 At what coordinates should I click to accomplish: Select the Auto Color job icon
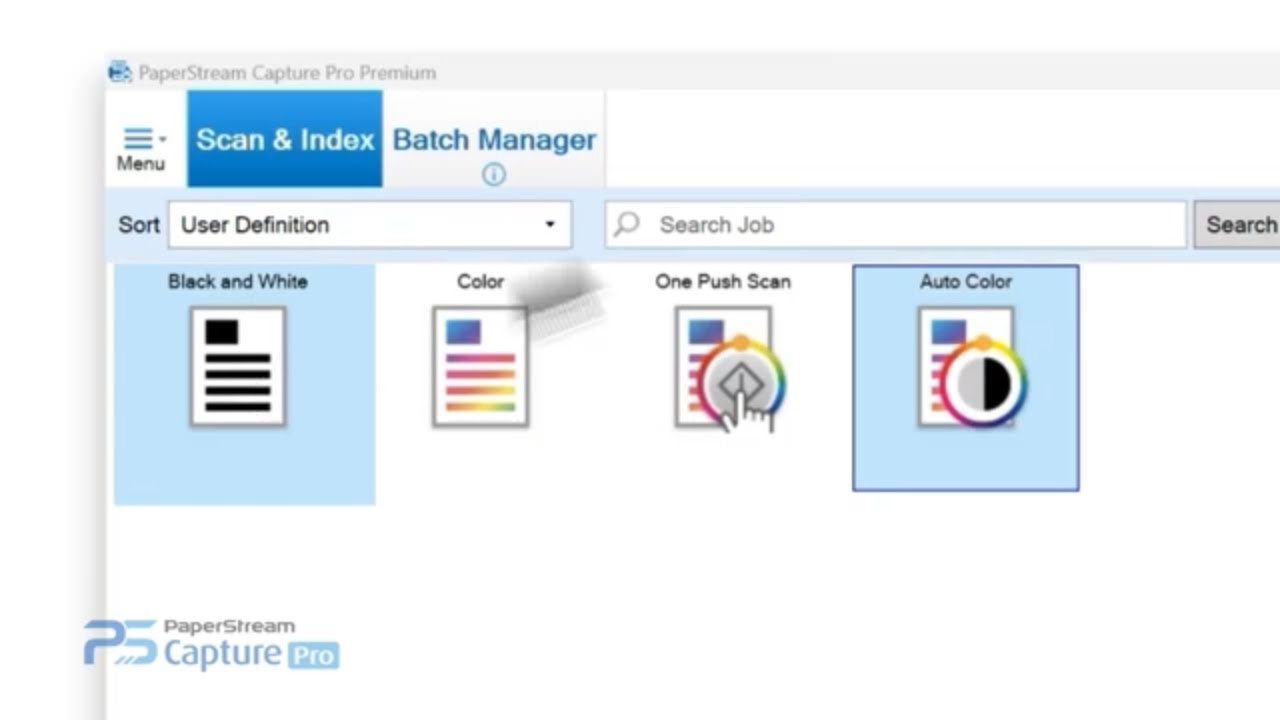[972, 367]
